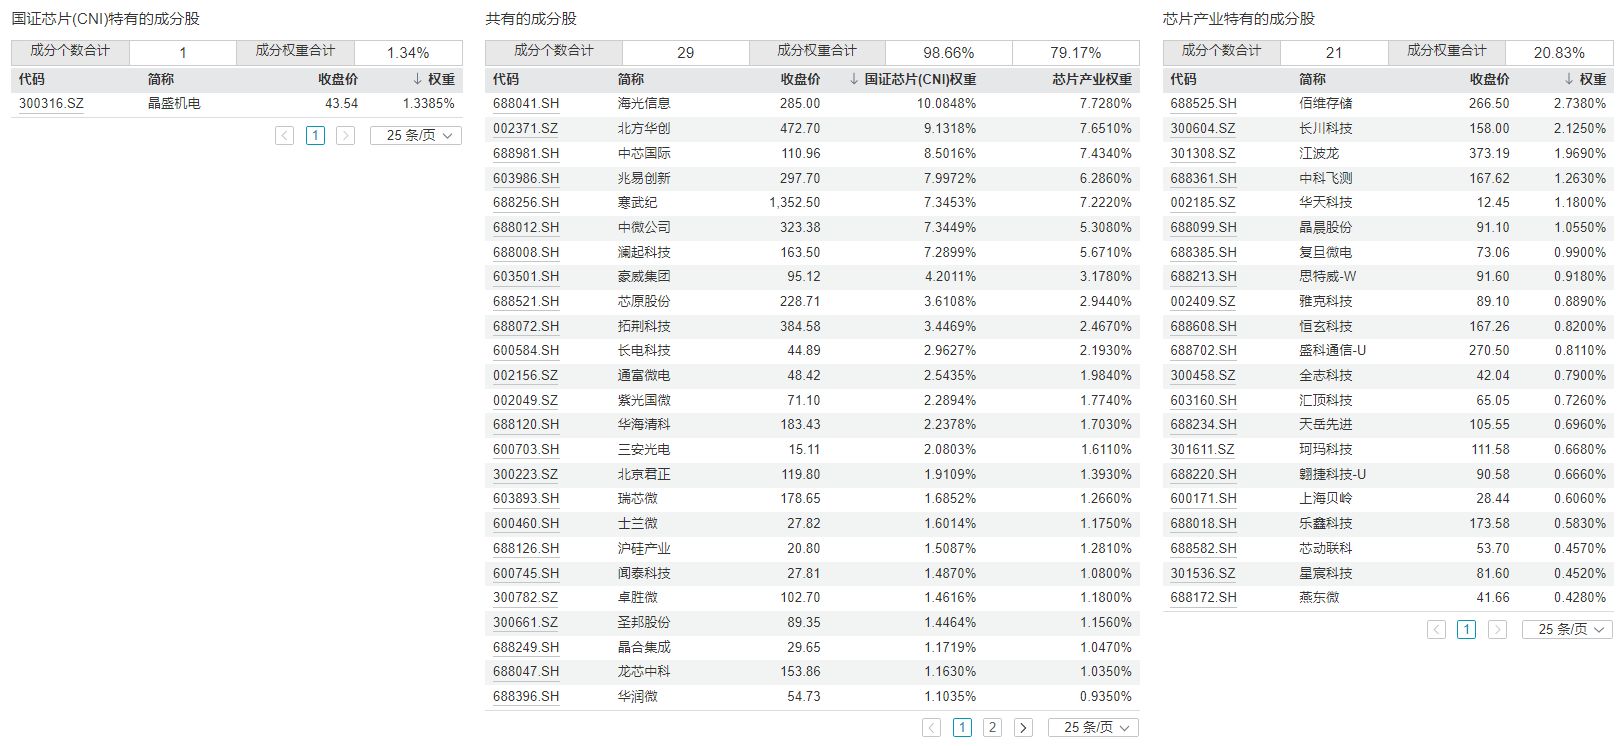Select page 1 in middle table pagination

962,727
